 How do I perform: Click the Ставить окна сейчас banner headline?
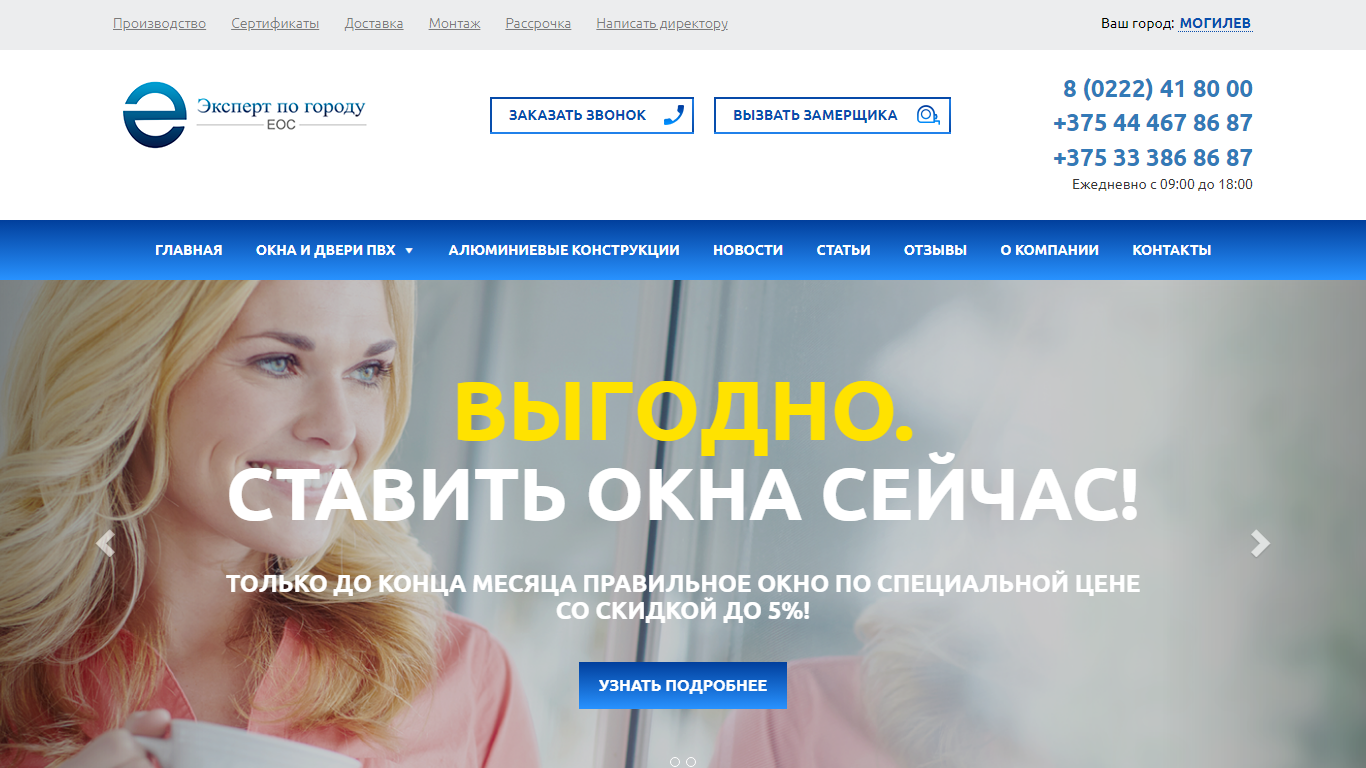click(x=683, y=494)
